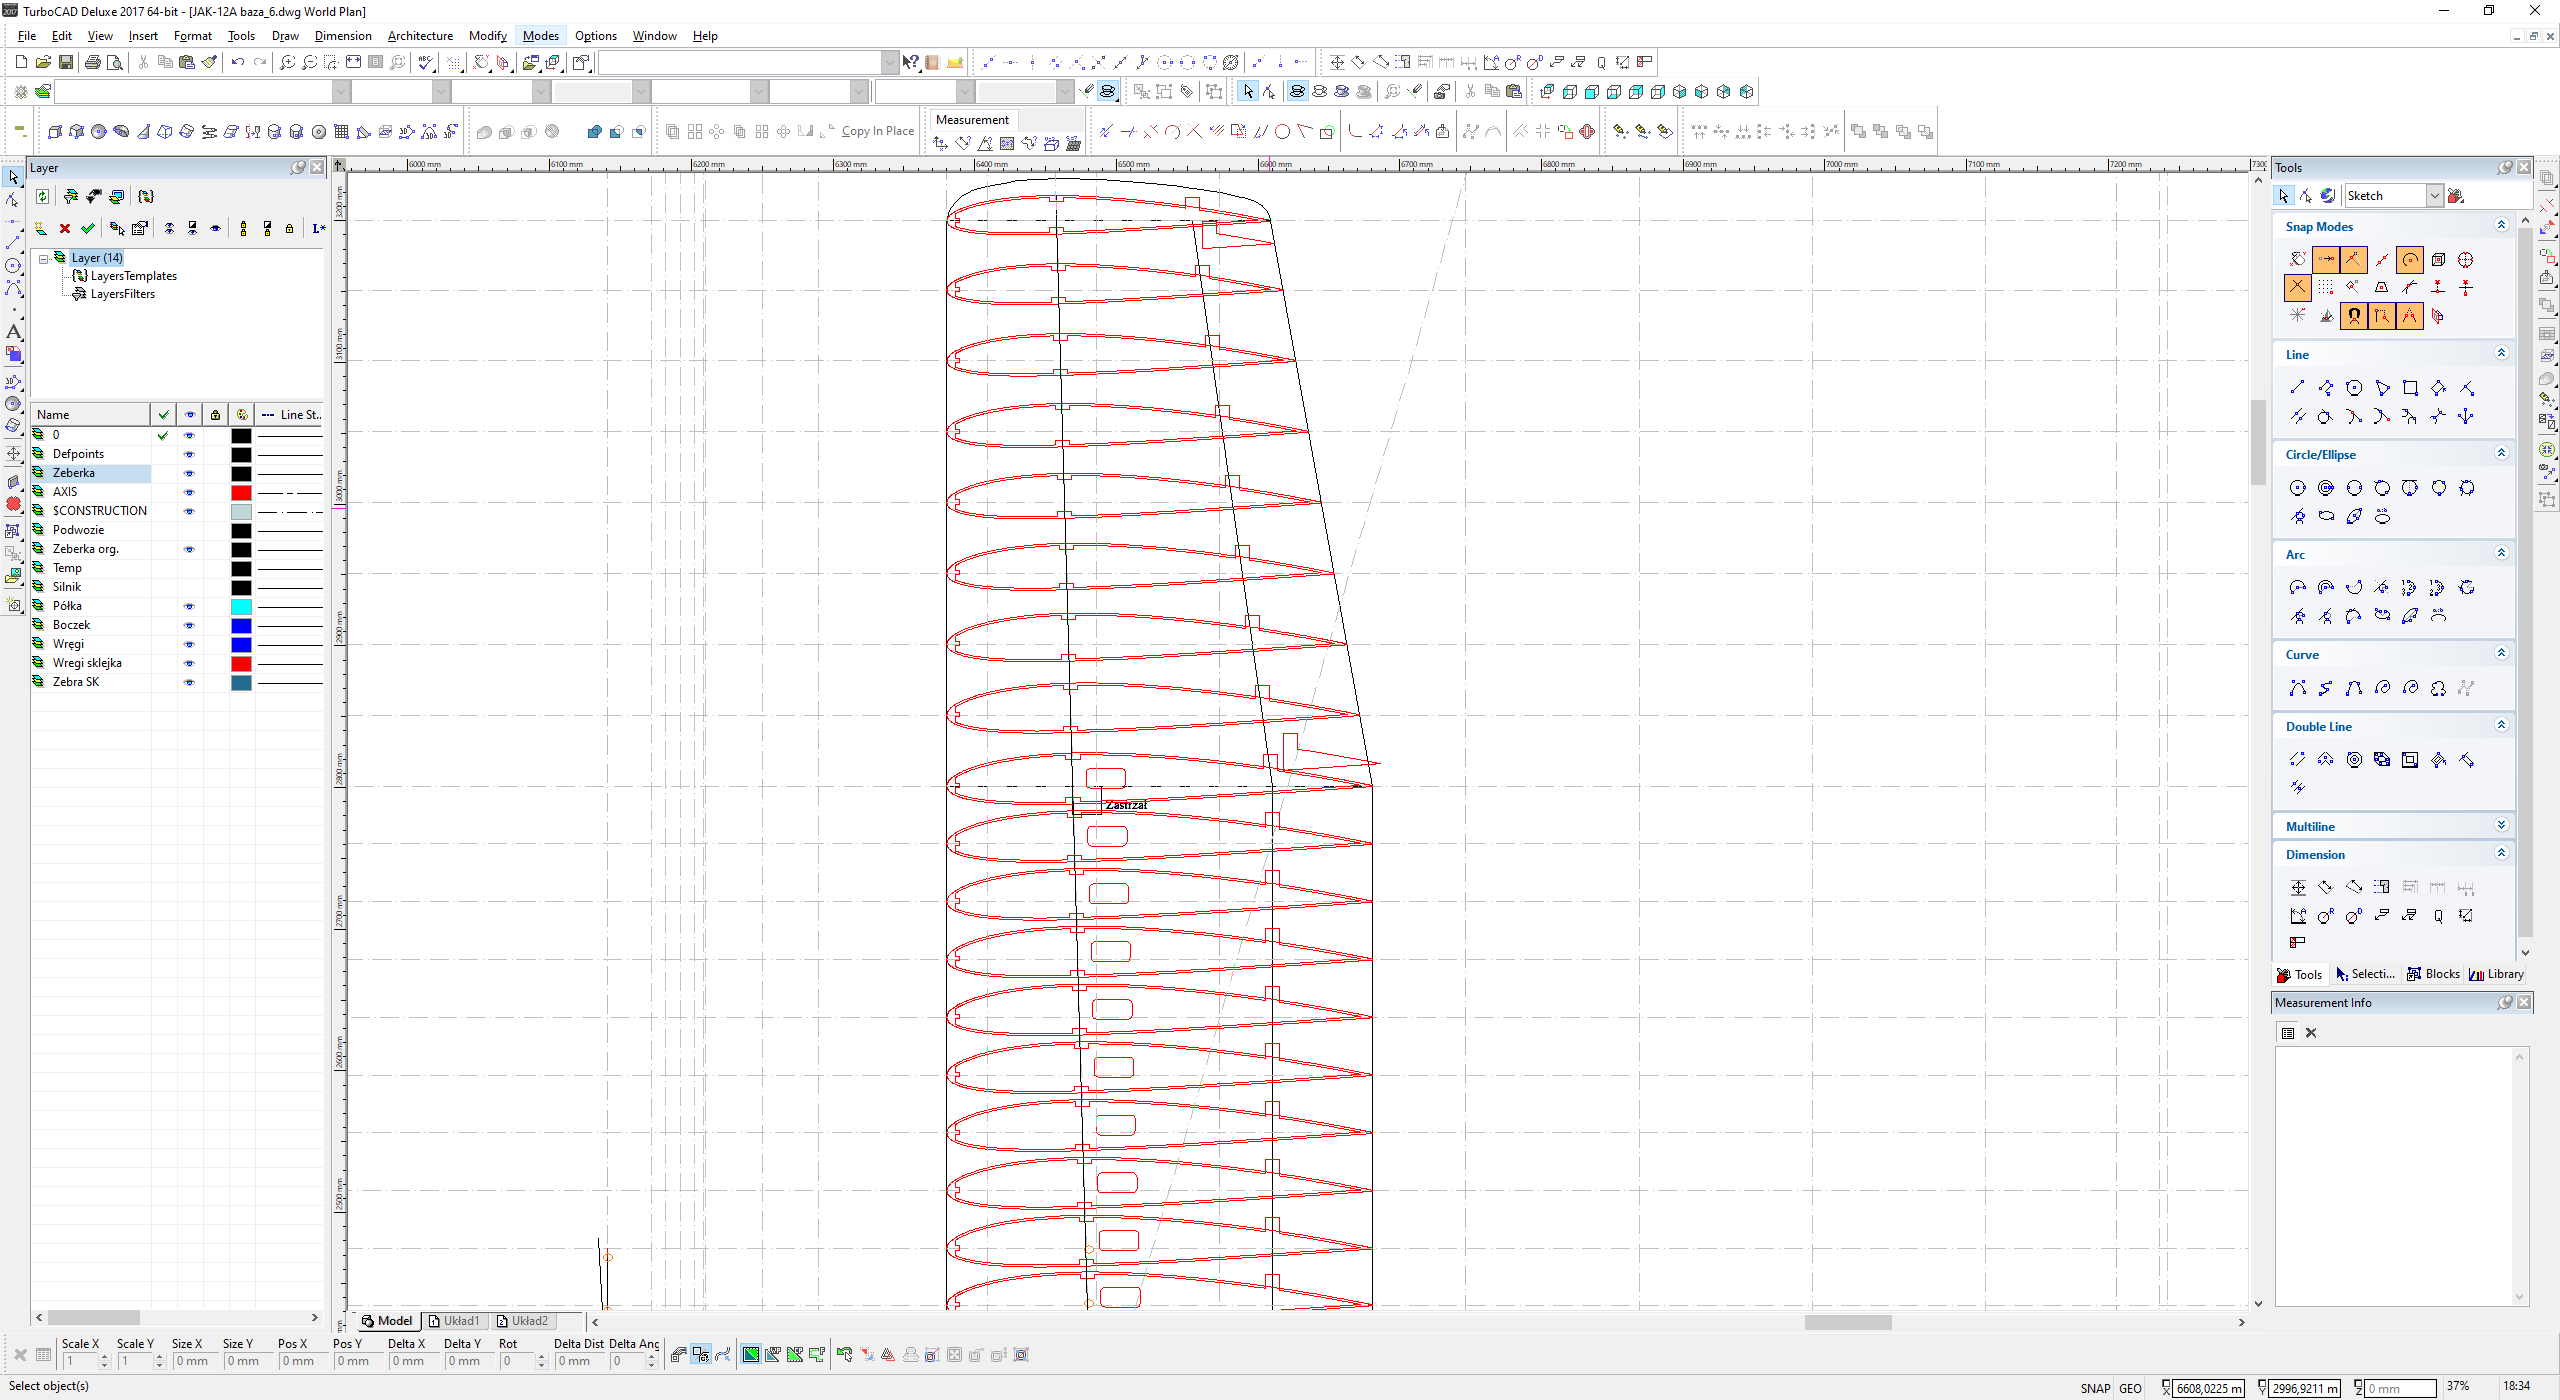The image size is (2560, 1400).
Task: Hide the AXIS layer eye icon
Action: pos(189,492)
